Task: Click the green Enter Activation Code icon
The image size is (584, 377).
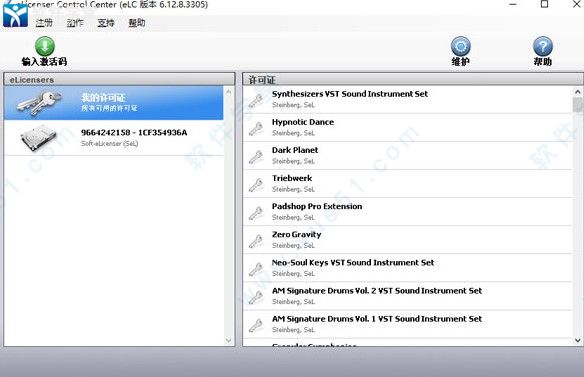Action: (45, 46)
